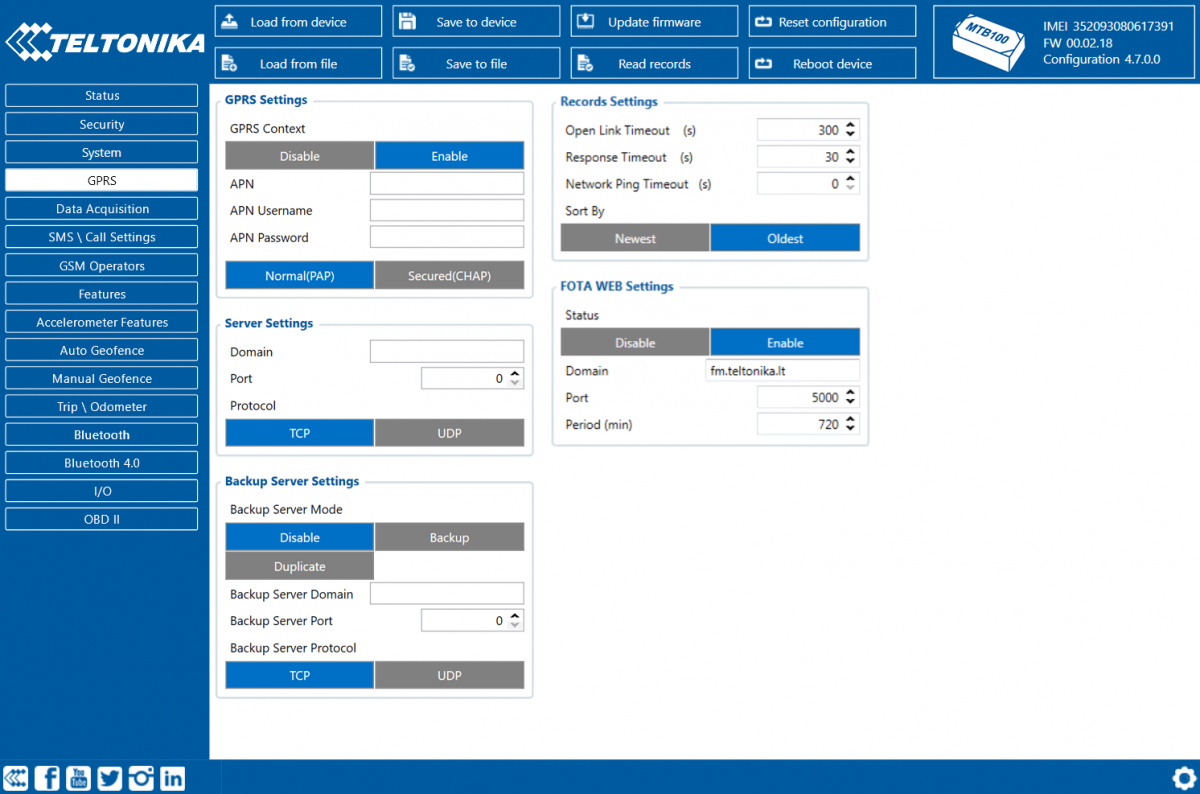Disable the FOTA WEB status
1200x794 pixels.
click(634, 341)
